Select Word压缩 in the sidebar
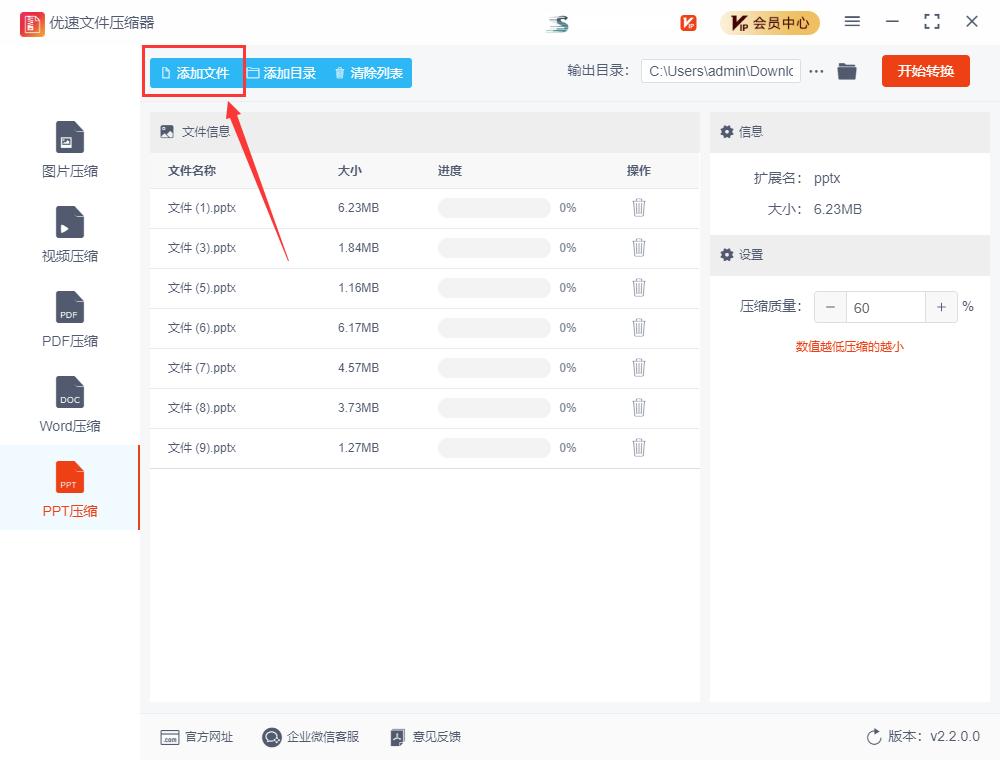Image resolution: width=1000 pixels, height=760 pixels. 69,403
